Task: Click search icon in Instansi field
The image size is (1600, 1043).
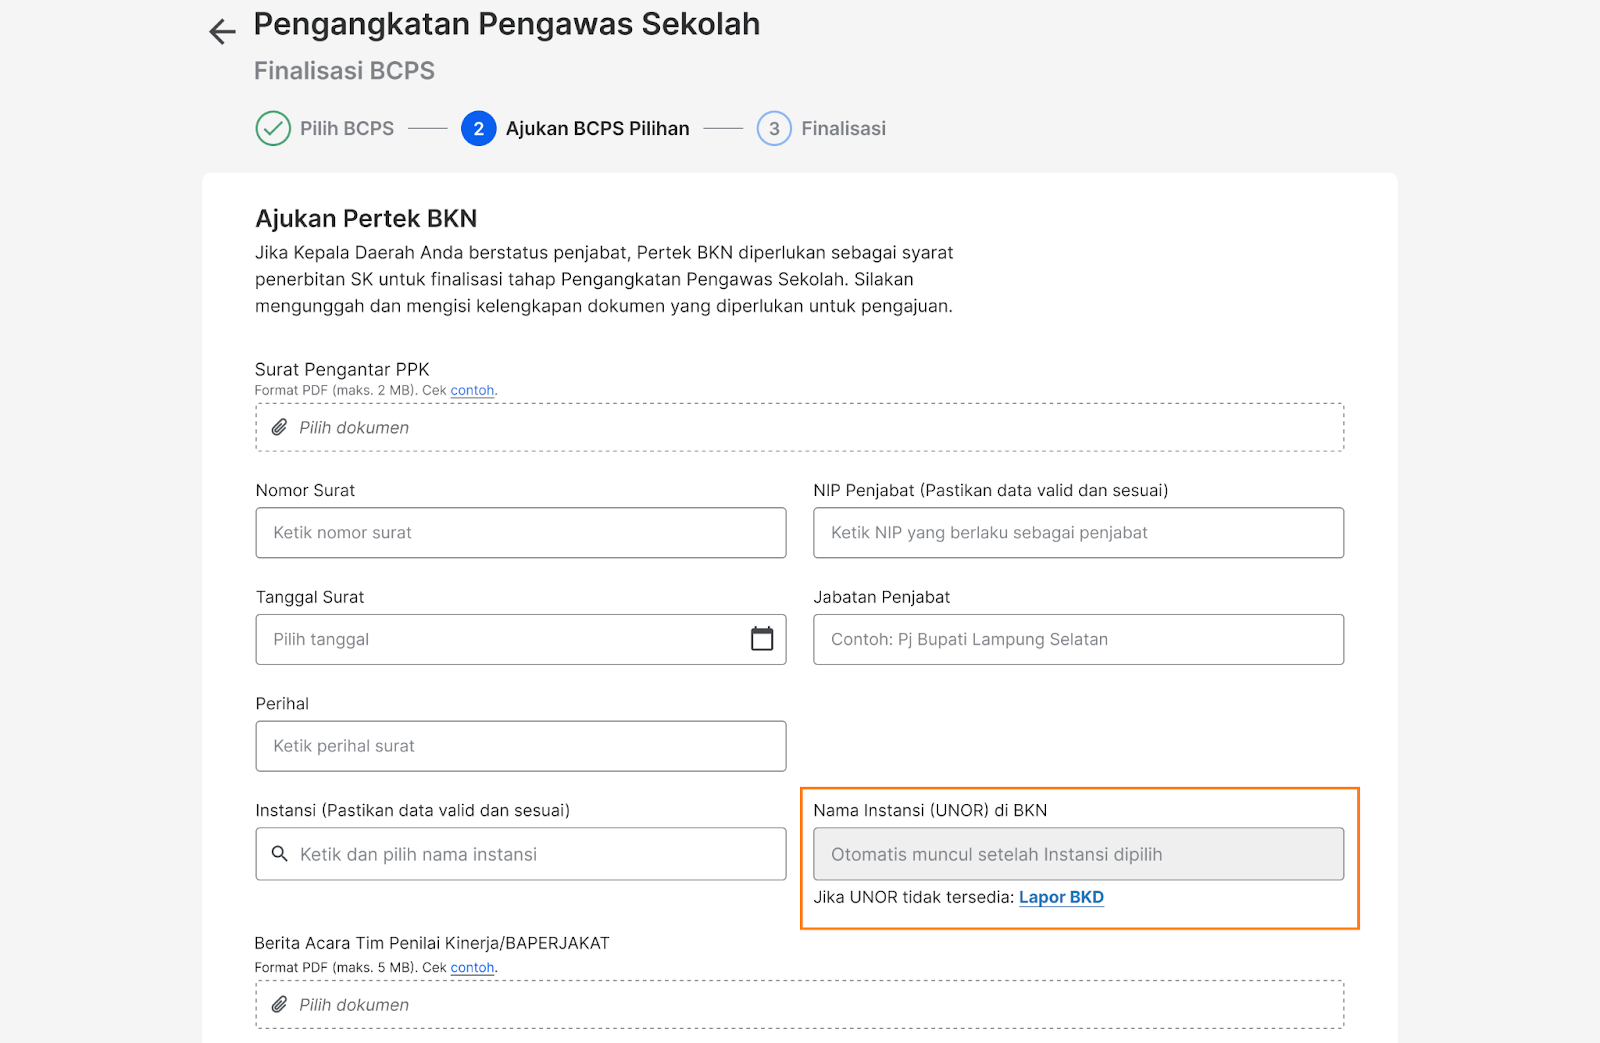Action: 280,854
